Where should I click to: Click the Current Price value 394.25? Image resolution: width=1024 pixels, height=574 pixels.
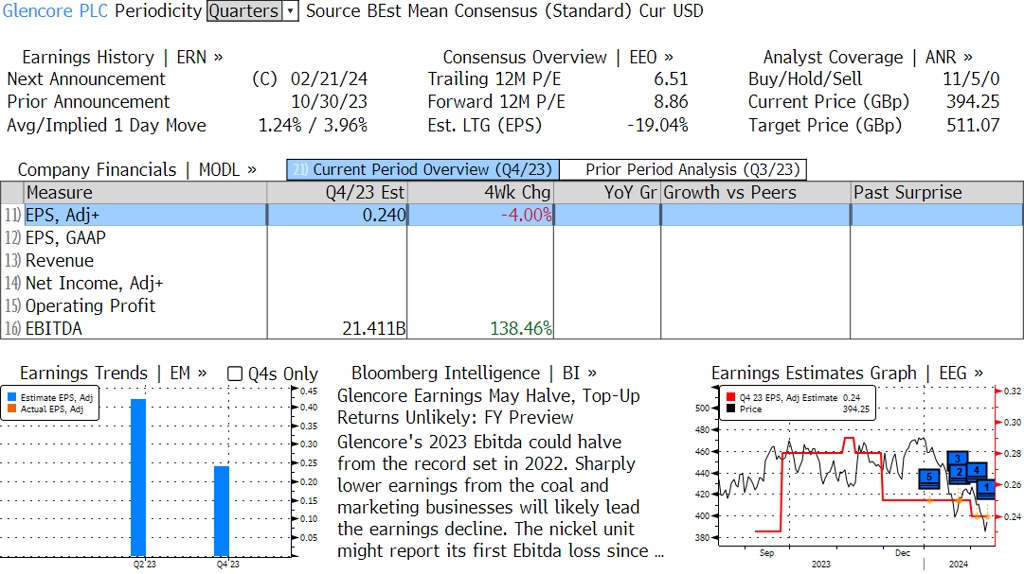[x=973, y=102]
